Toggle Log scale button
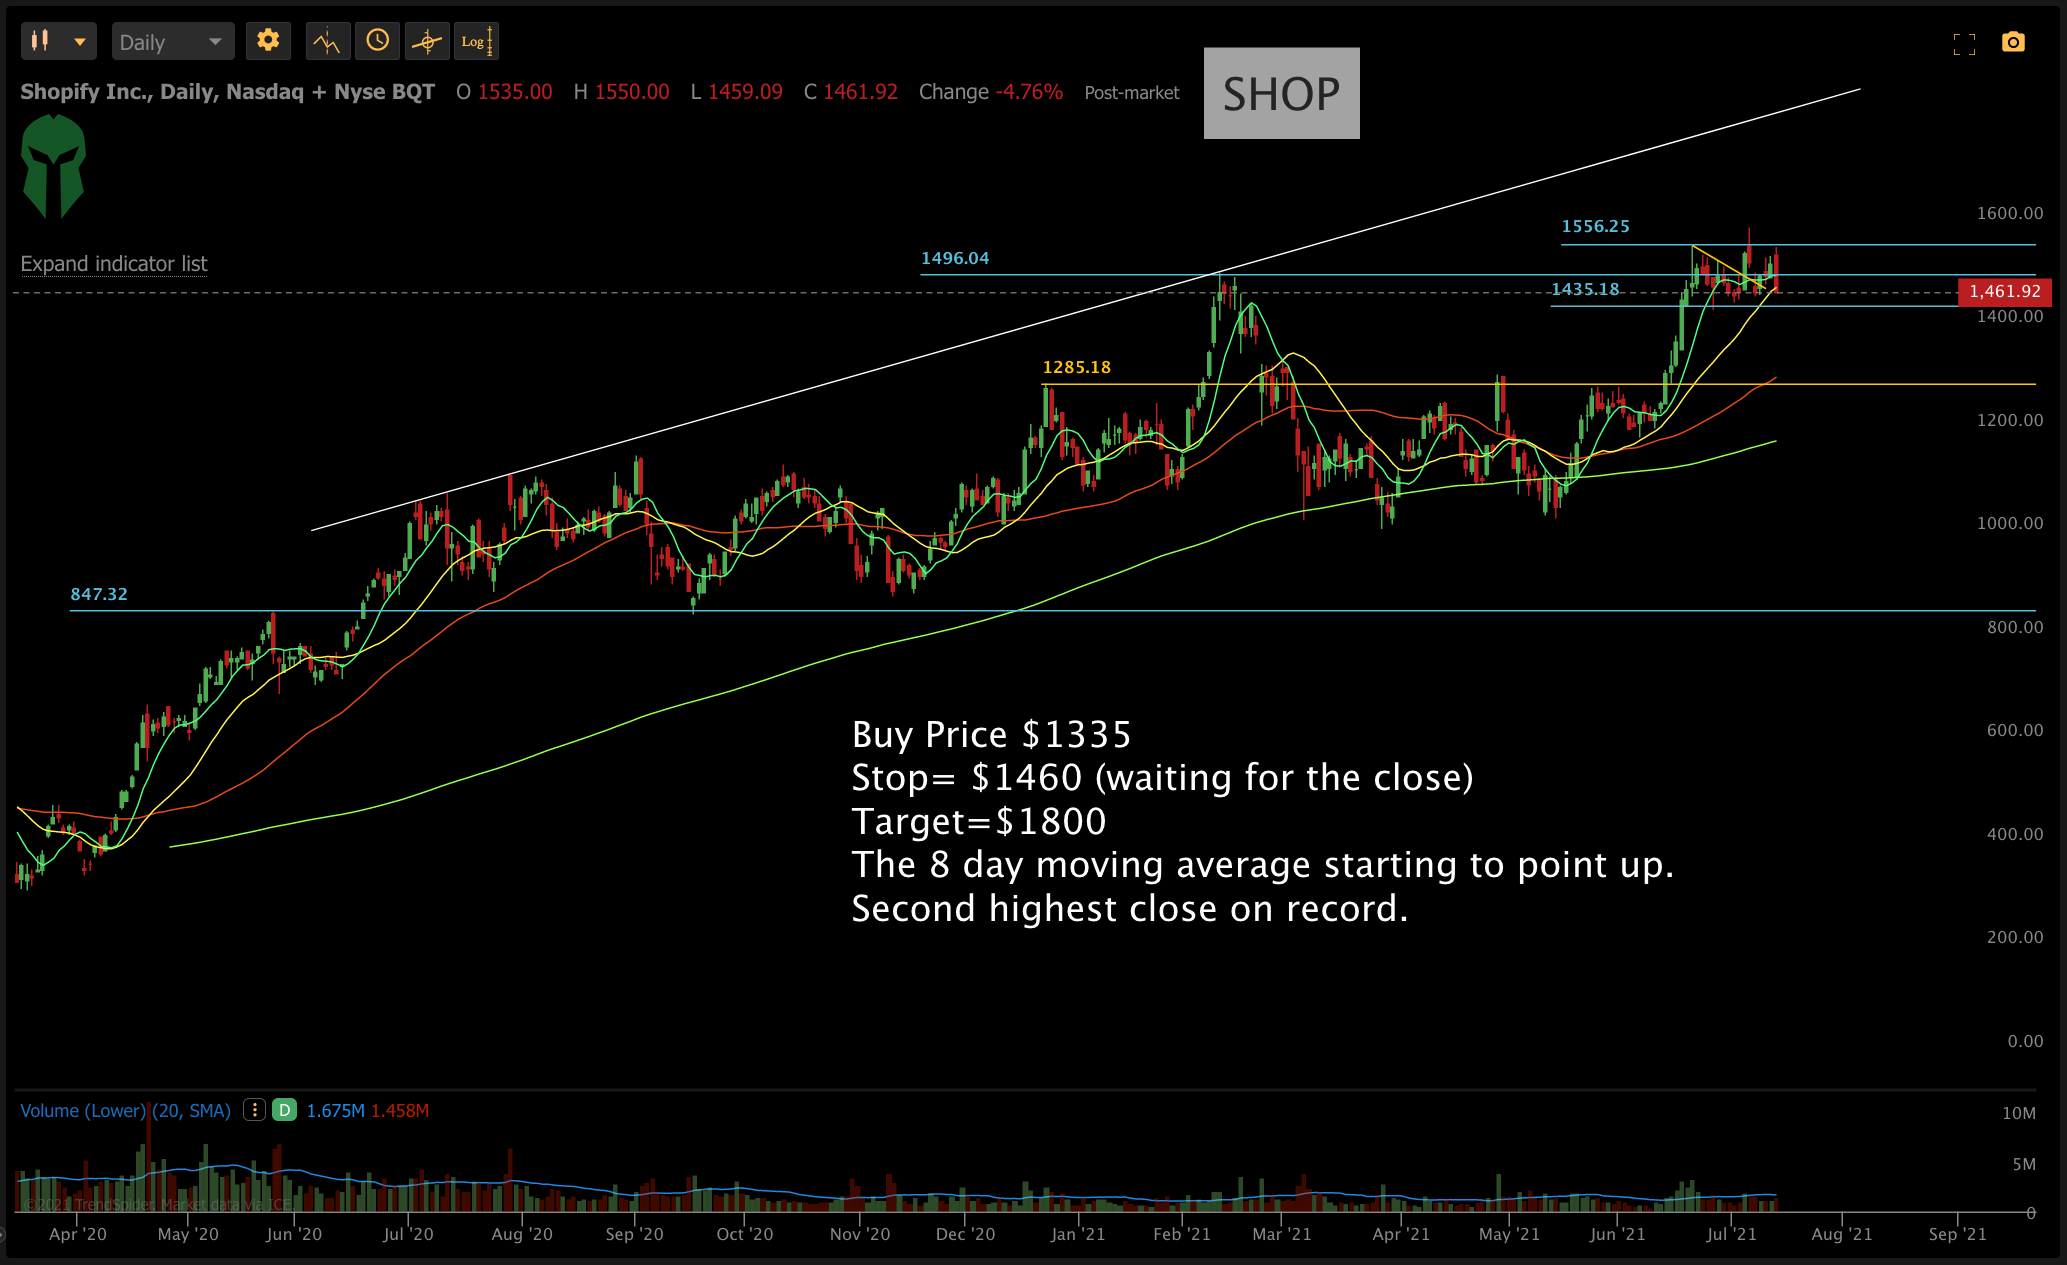 (x=476, y=41)
